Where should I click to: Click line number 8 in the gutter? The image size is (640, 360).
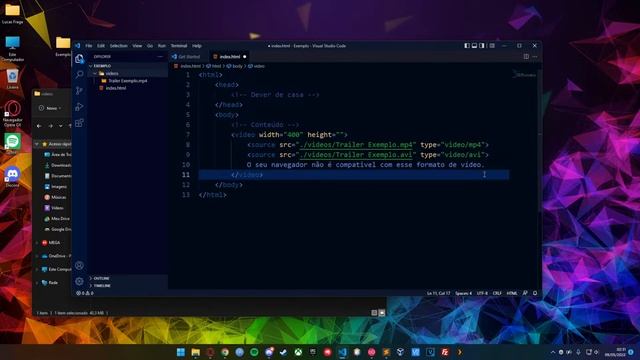coord(188,145)
